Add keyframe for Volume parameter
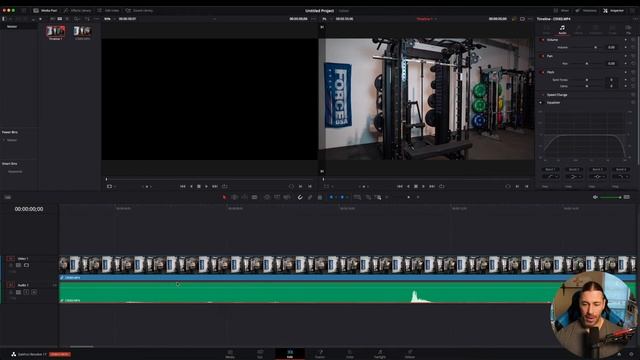The width and height of the screenshot is (640, 360). tap(625, 47)
